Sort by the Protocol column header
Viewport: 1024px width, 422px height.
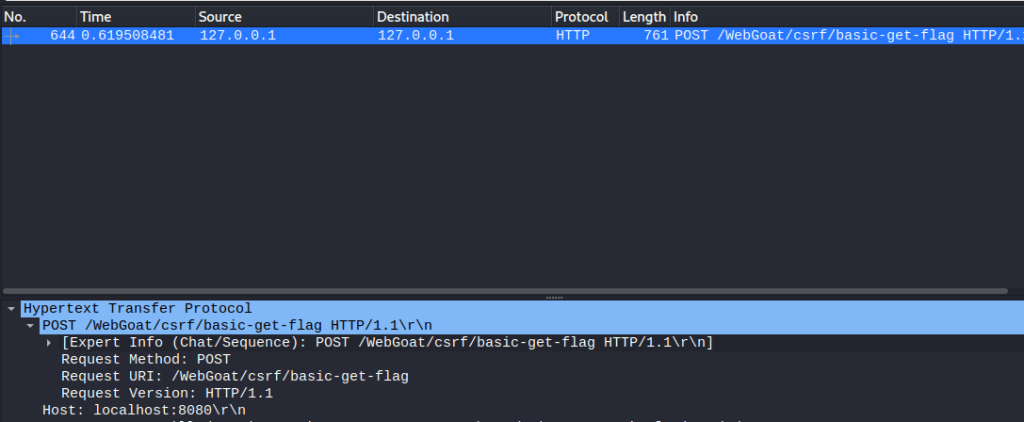pyautogui.click(x=583, y=17)
